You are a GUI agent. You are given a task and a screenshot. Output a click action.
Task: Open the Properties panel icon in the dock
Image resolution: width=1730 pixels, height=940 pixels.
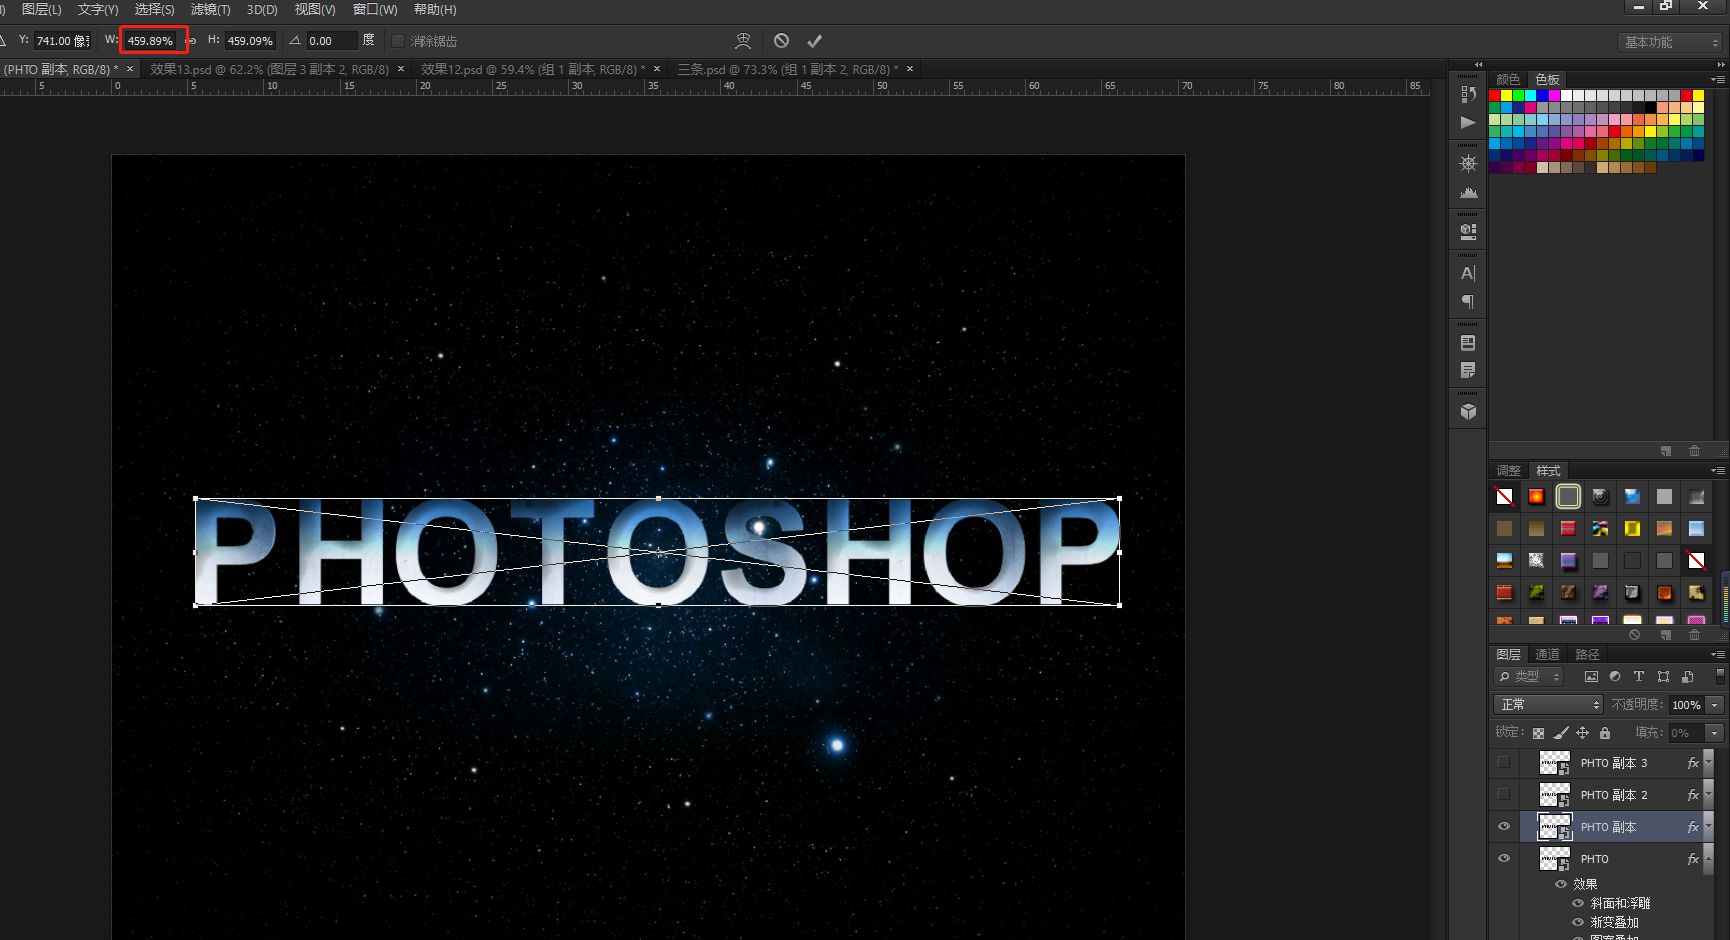point(1468,232)
